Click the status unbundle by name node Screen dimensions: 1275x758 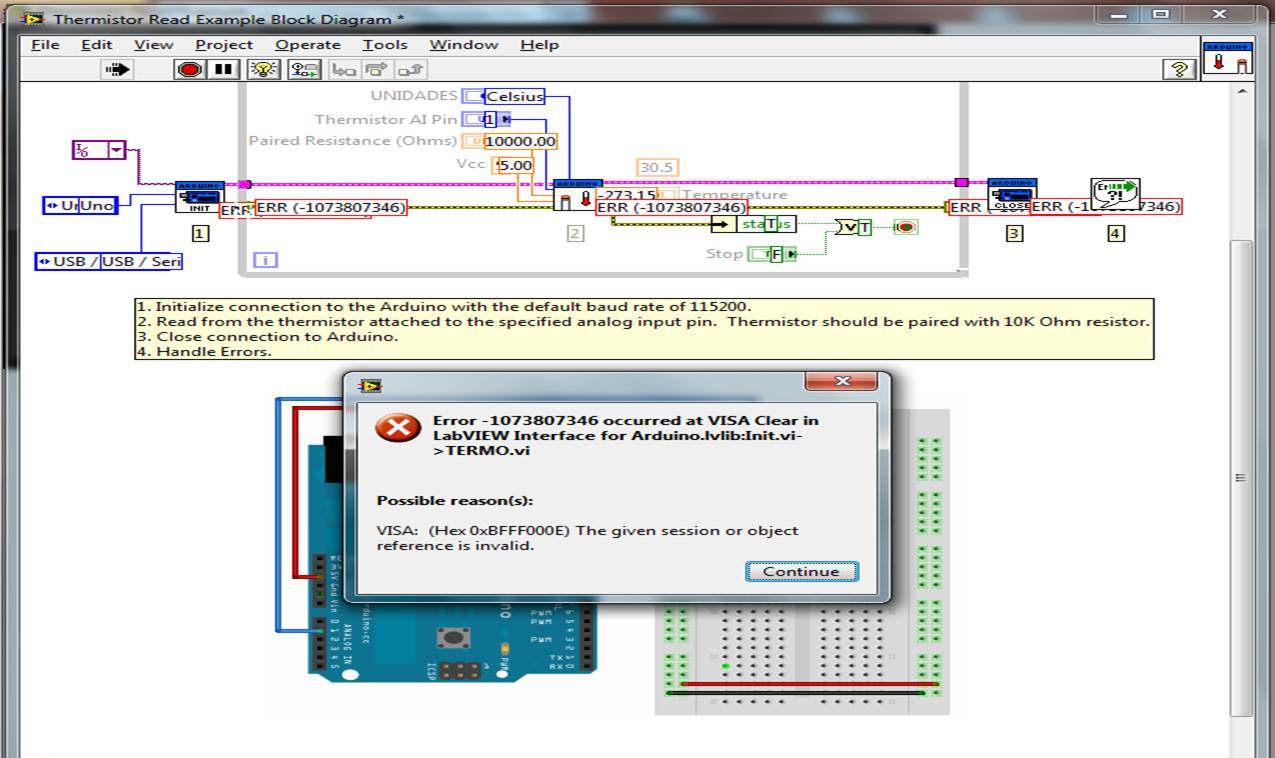click(x=753, y=223)
